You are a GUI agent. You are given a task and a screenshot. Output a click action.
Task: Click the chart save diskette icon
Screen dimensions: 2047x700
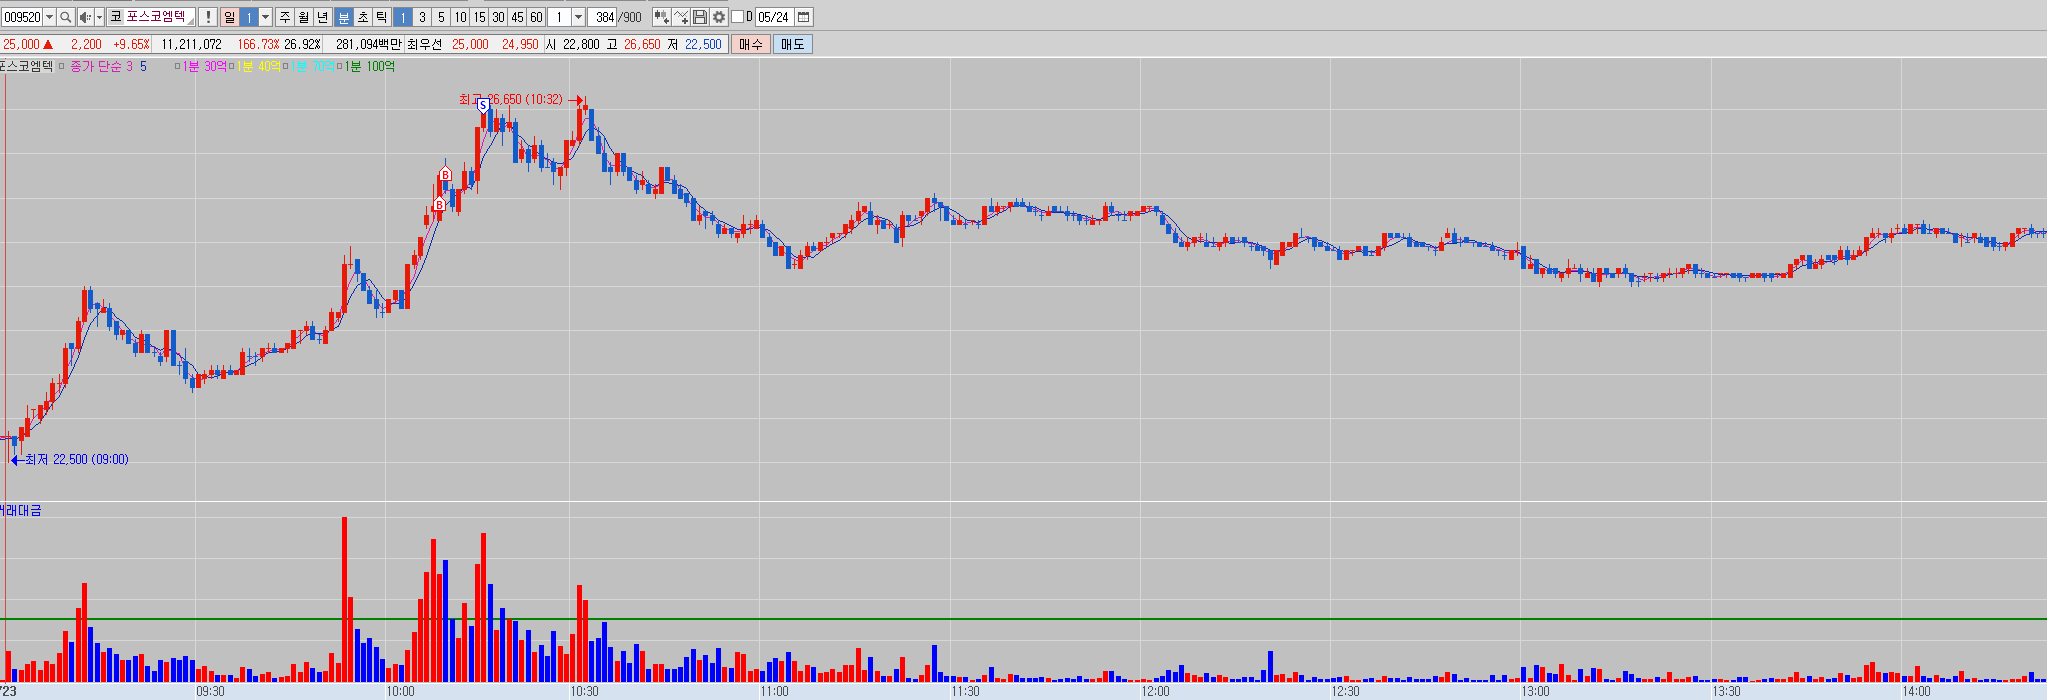tap(699, 17)
